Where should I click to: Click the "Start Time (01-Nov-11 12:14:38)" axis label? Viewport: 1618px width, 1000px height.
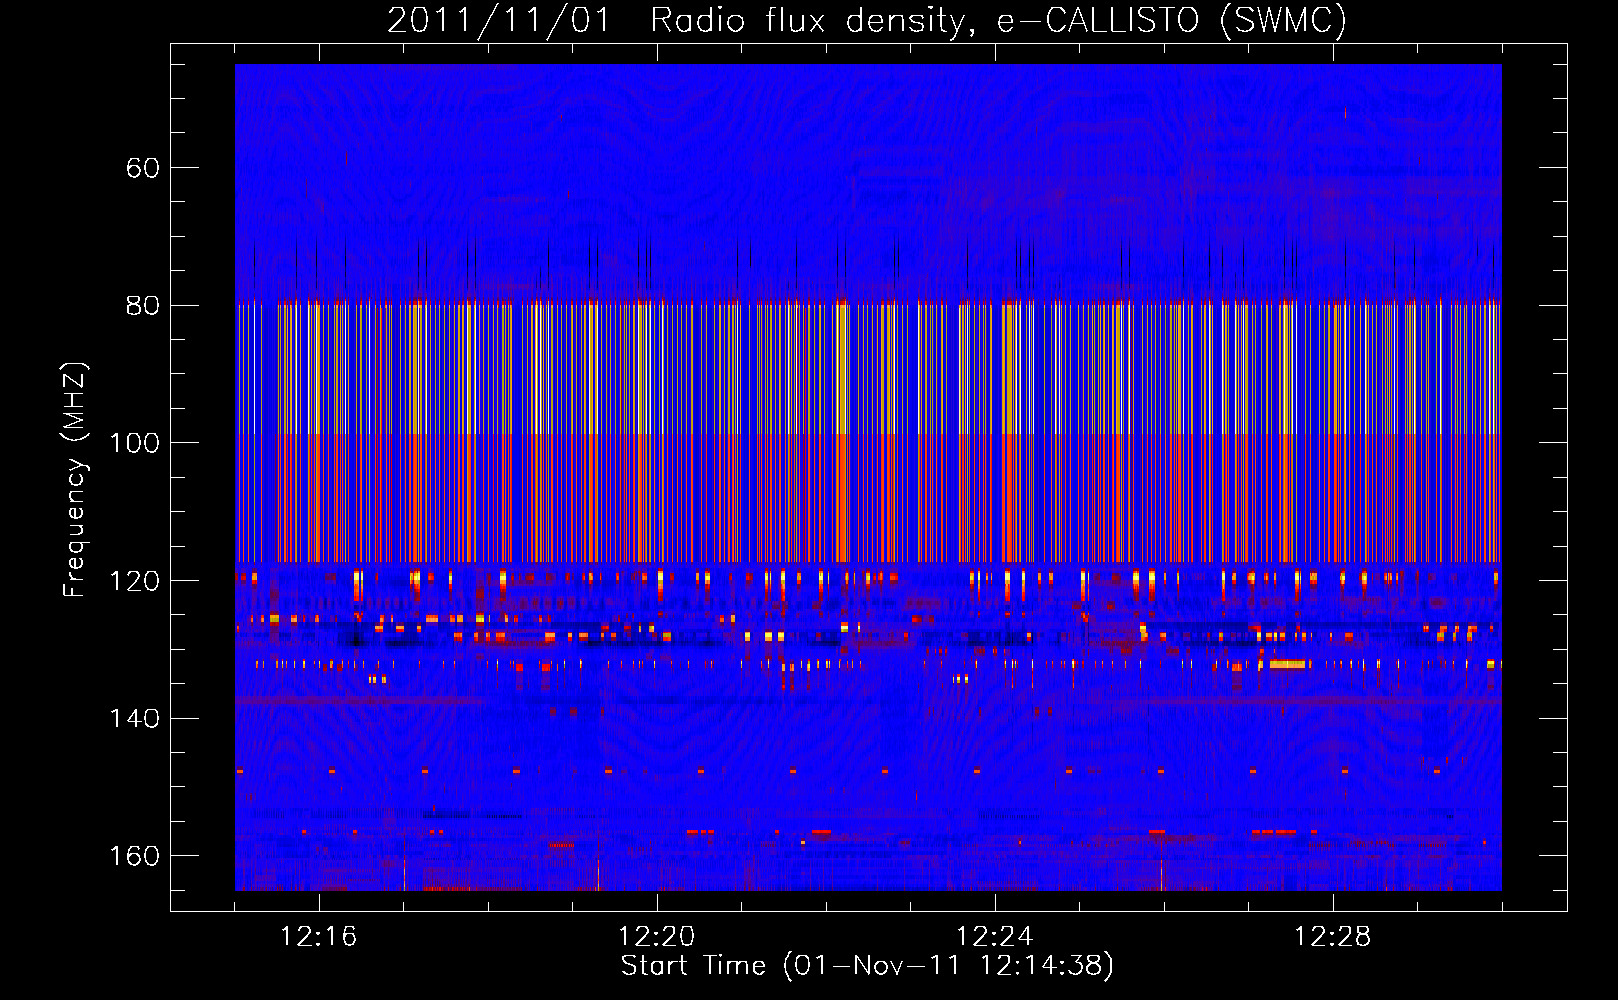867,966
